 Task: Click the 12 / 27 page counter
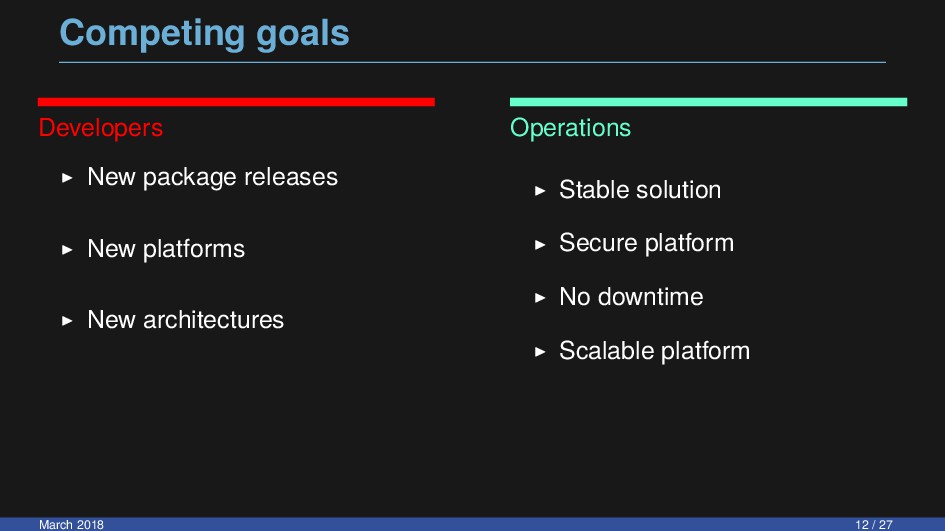874,524
